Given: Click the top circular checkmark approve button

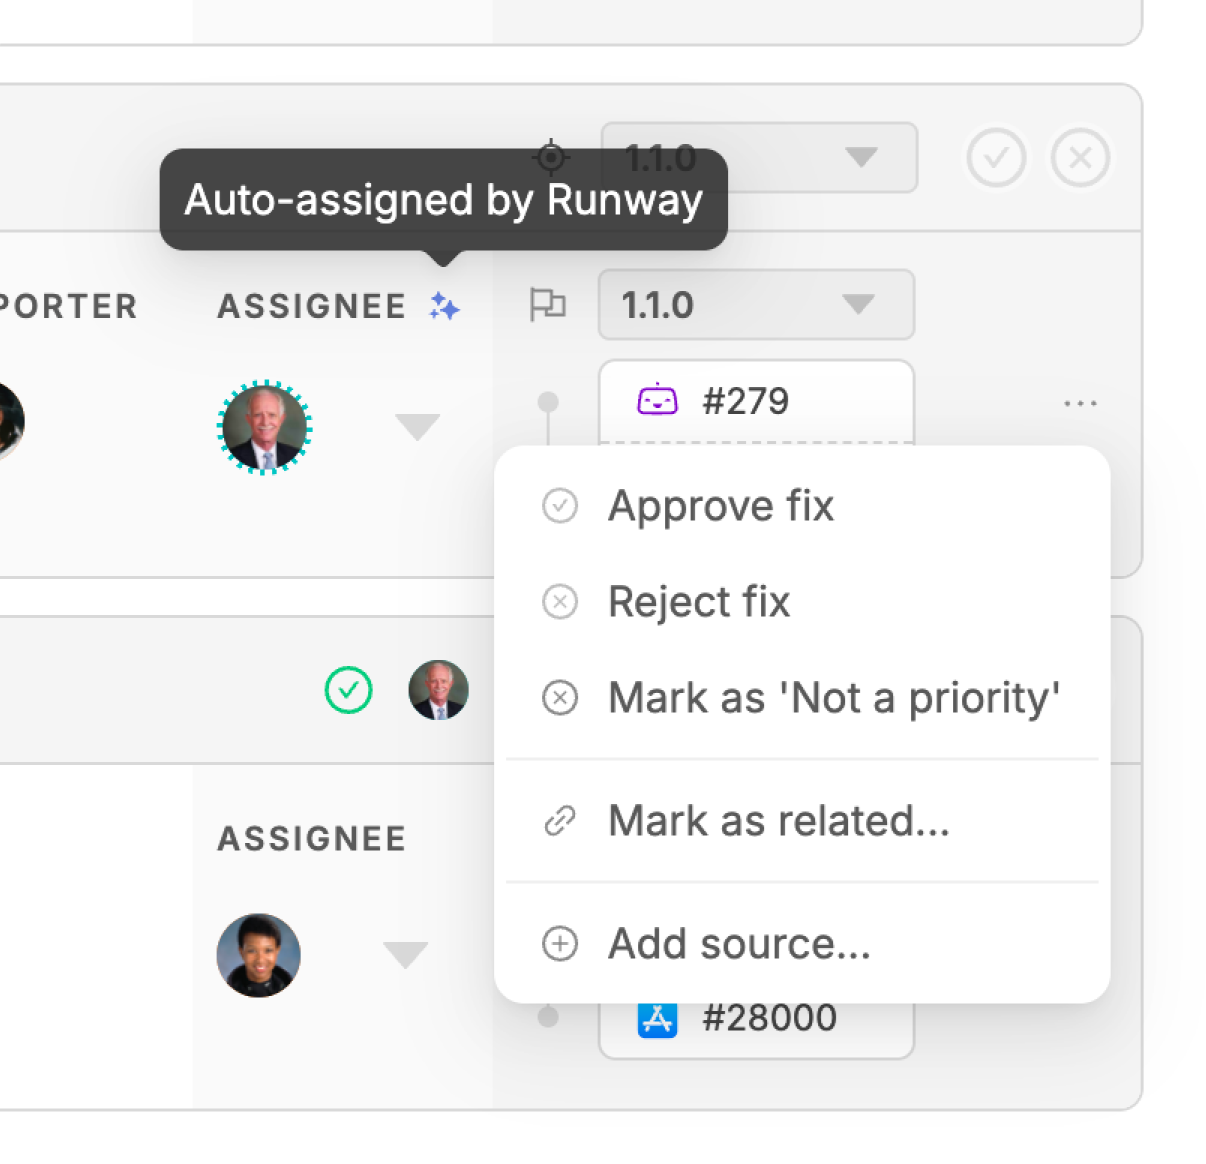Looking at the screenshot, I should (996, 157).
